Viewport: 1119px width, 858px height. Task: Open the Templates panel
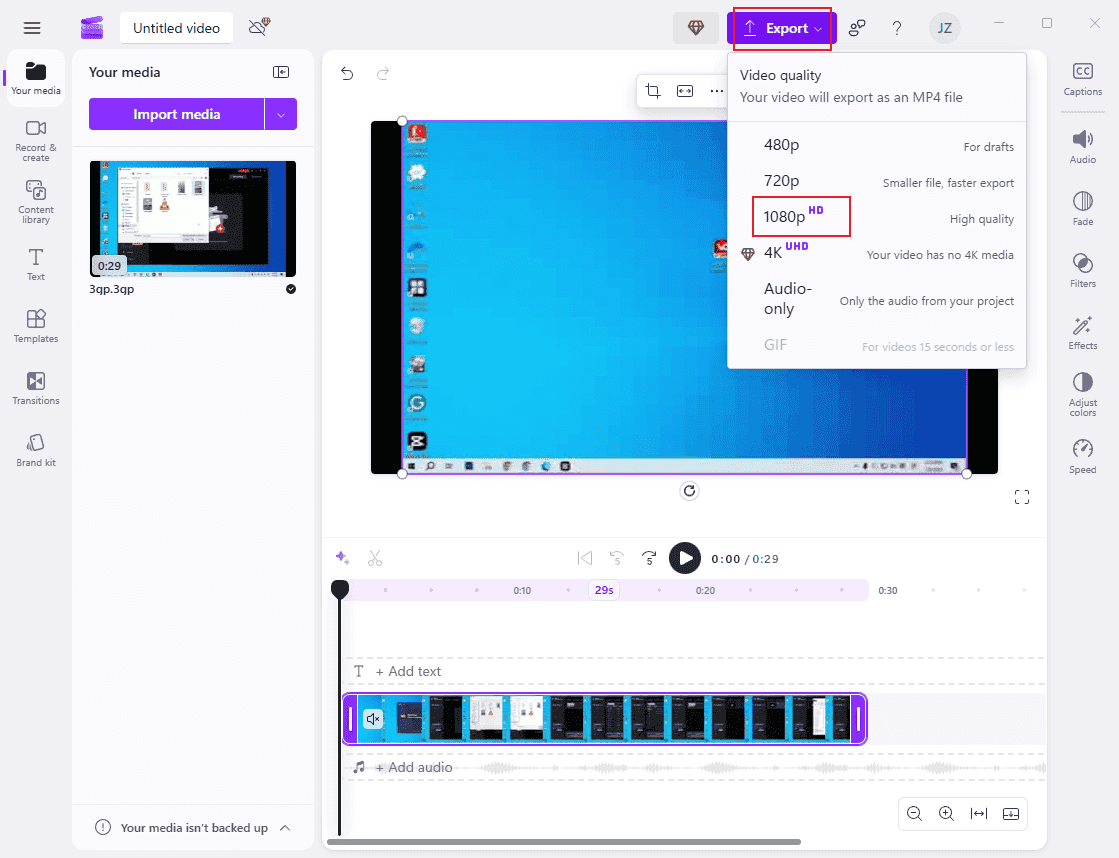(35, 328)
